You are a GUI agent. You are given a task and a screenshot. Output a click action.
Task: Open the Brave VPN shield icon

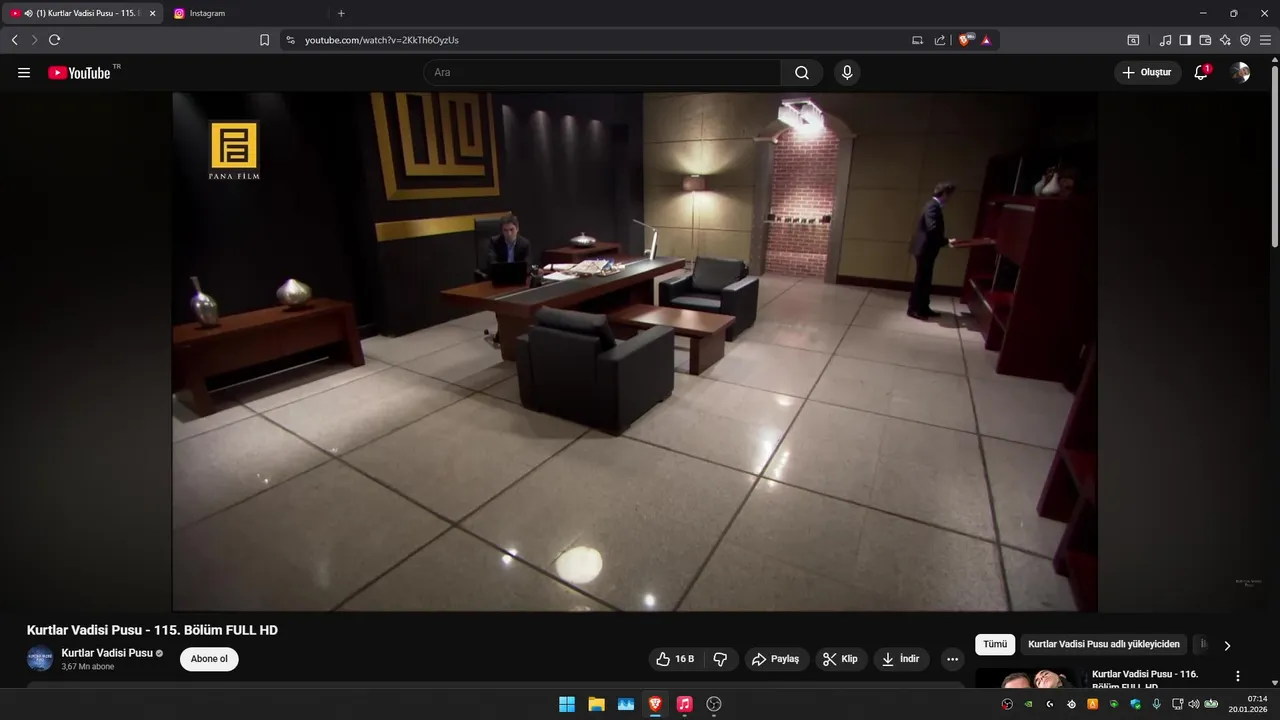1245,40
